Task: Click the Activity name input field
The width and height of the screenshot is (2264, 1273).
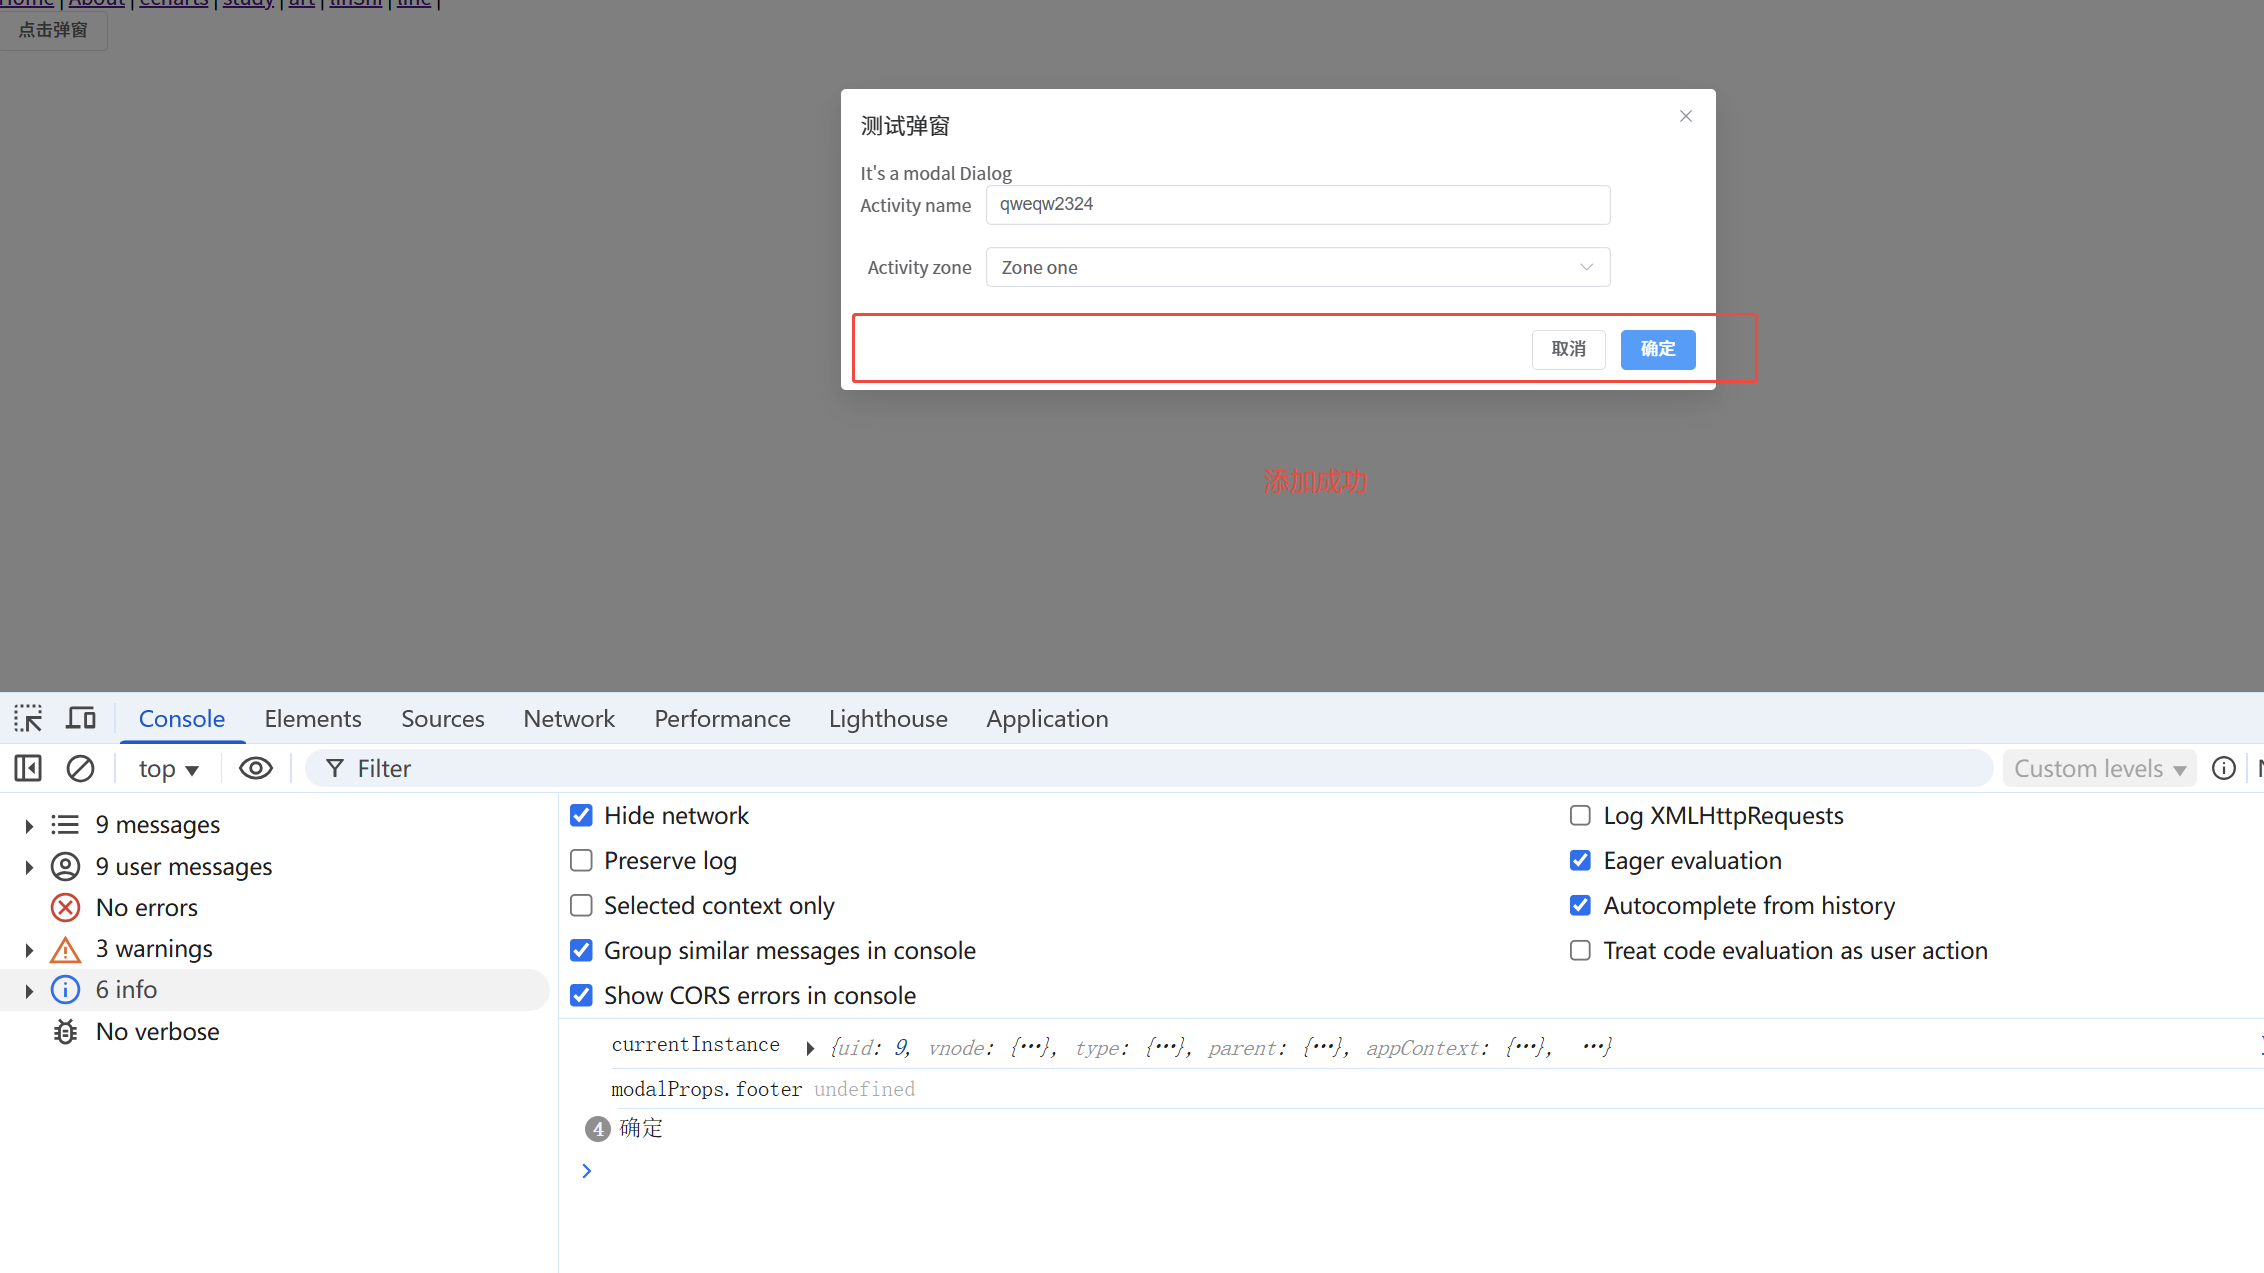Action: tap(1297, 205)
